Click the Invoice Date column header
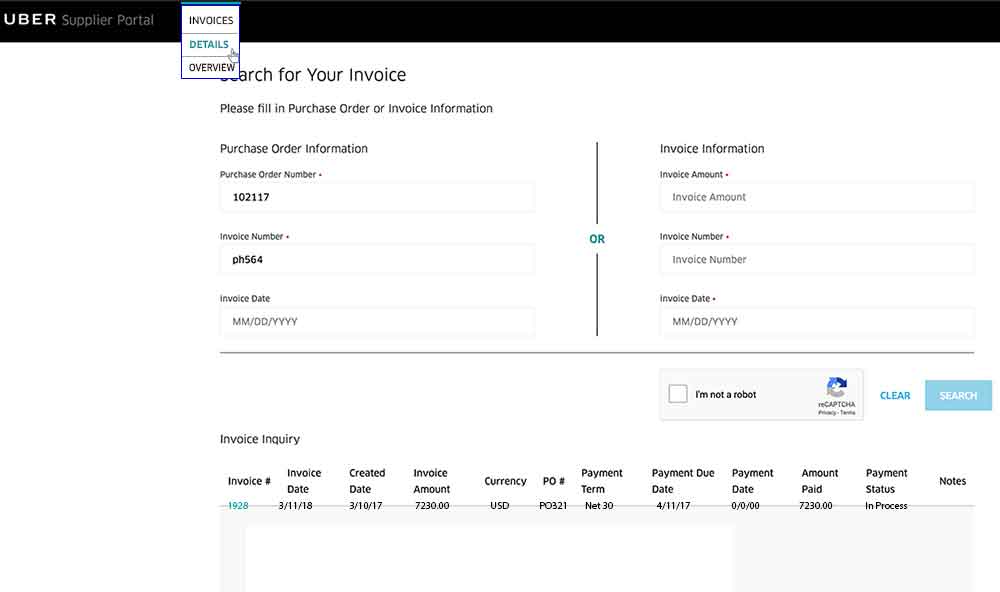Viewport: 1000px width, 592px height. (304, 481)
